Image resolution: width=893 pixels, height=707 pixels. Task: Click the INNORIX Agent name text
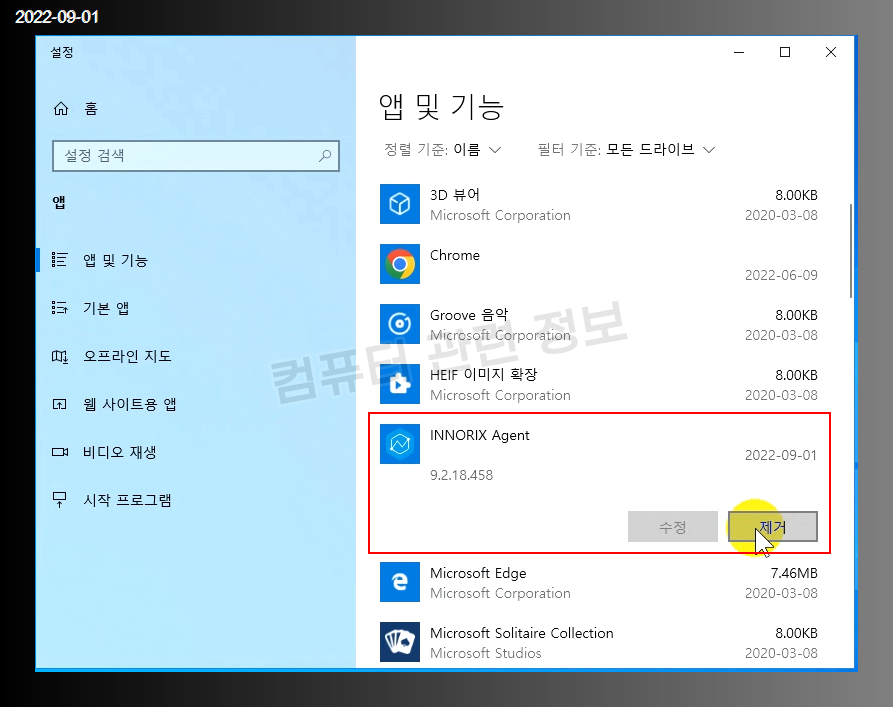480,435
